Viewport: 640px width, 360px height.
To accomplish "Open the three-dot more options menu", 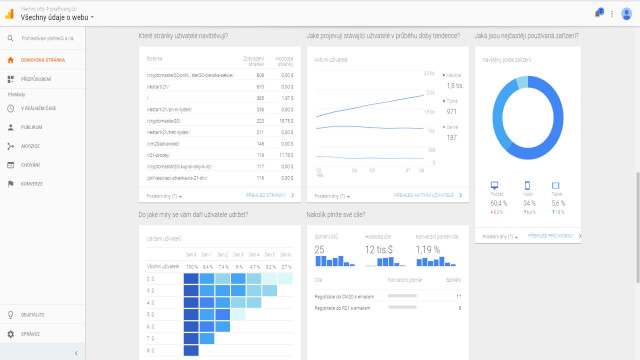I will point(612,14).
